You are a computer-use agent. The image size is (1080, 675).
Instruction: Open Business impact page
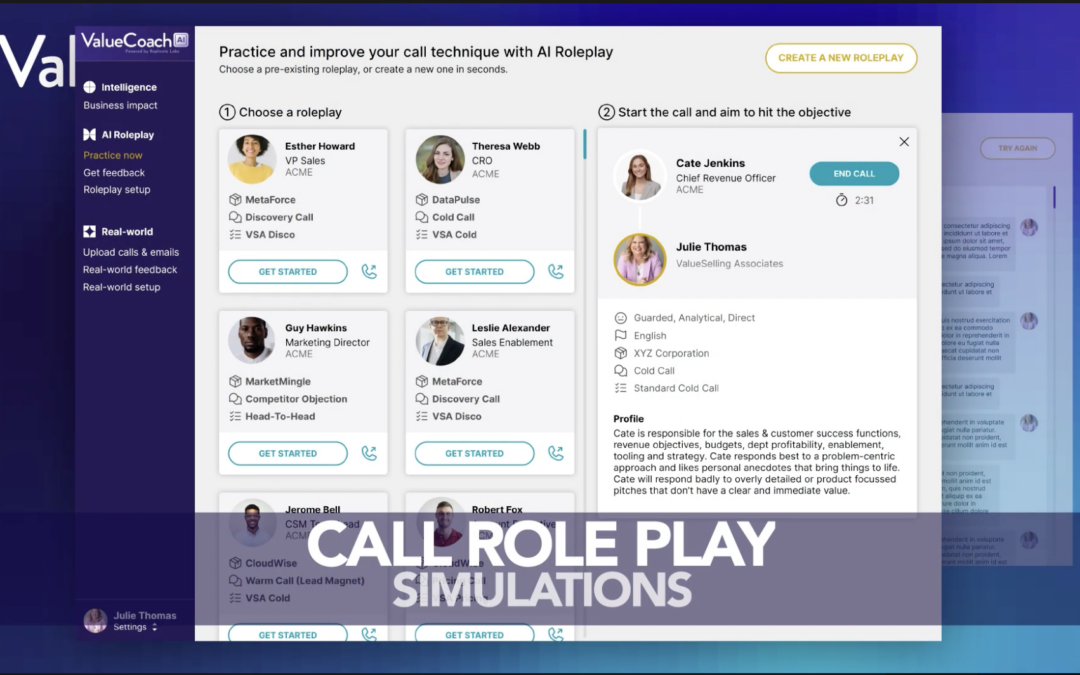click(x=121, y=105)
